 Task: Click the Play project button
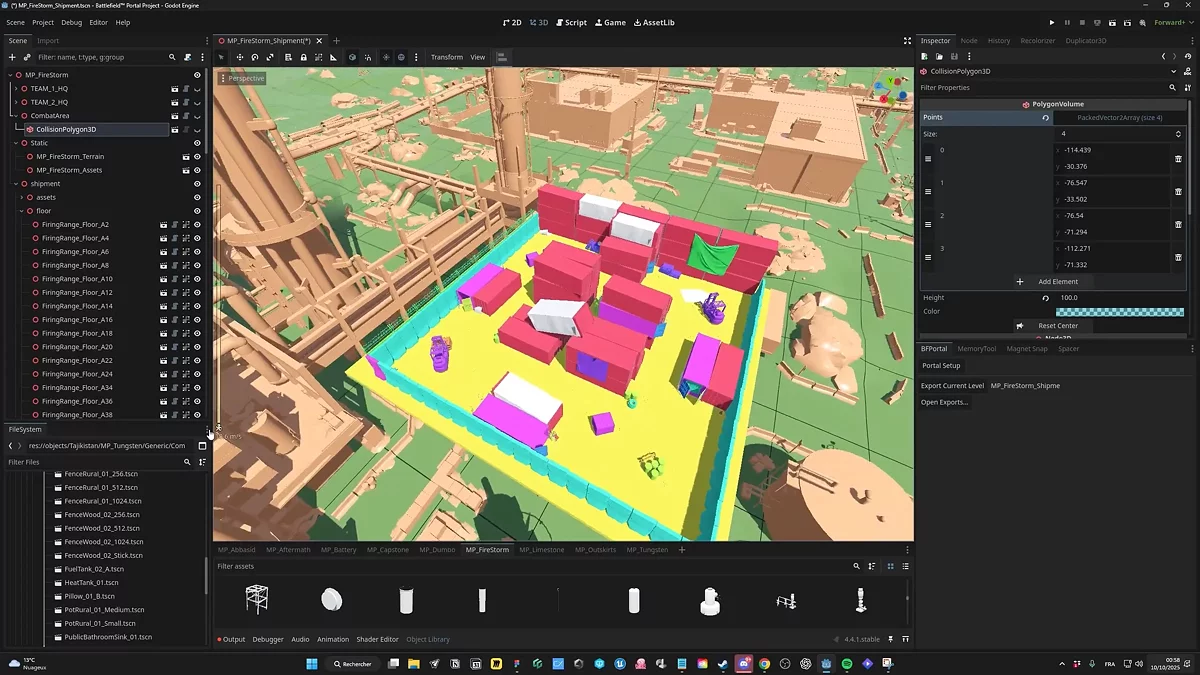coord(1051,22)
